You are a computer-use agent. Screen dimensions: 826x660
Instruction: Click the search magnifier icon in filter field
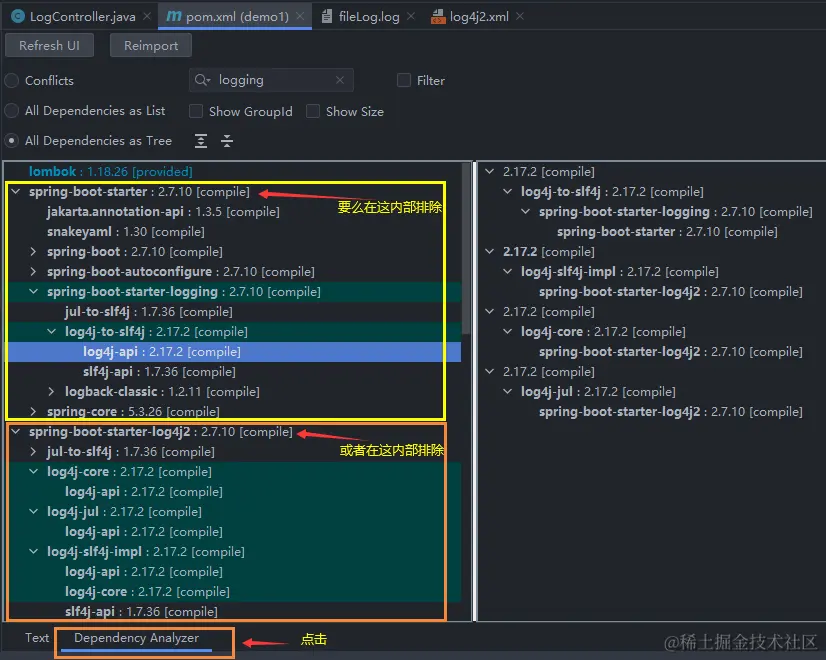coord(202,80)
